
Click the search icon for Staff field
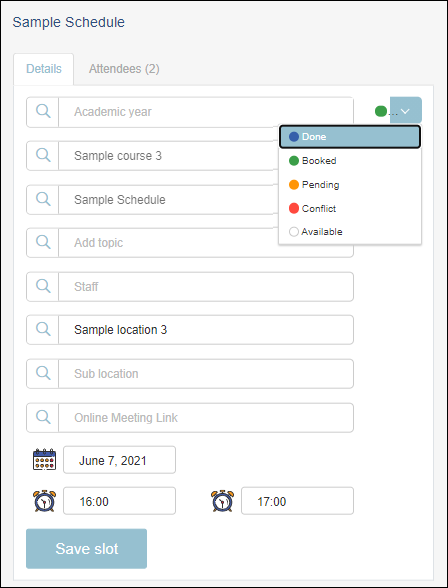pos(43,286)
